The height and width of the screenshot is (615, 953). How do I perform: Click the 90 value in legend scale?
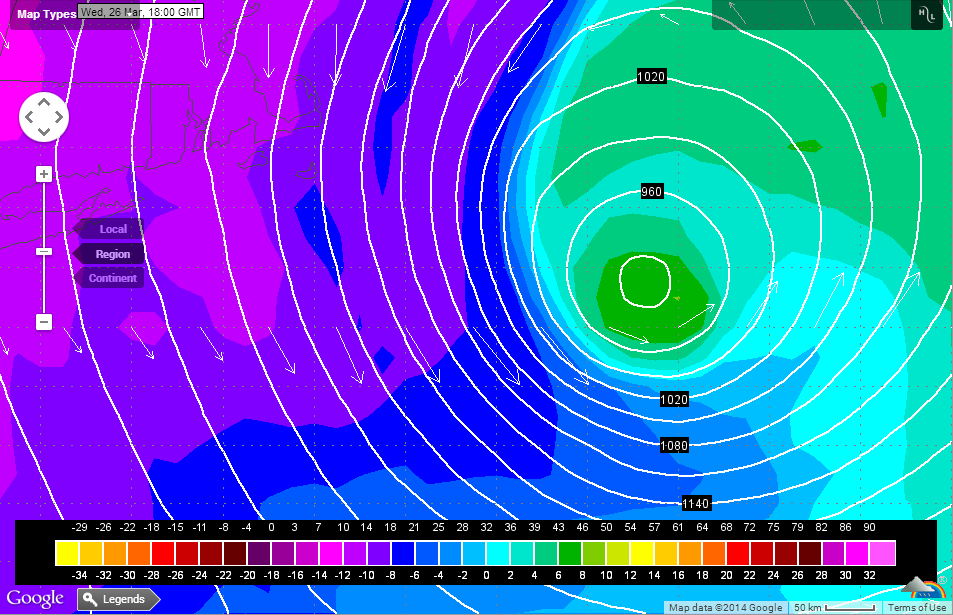869,527
